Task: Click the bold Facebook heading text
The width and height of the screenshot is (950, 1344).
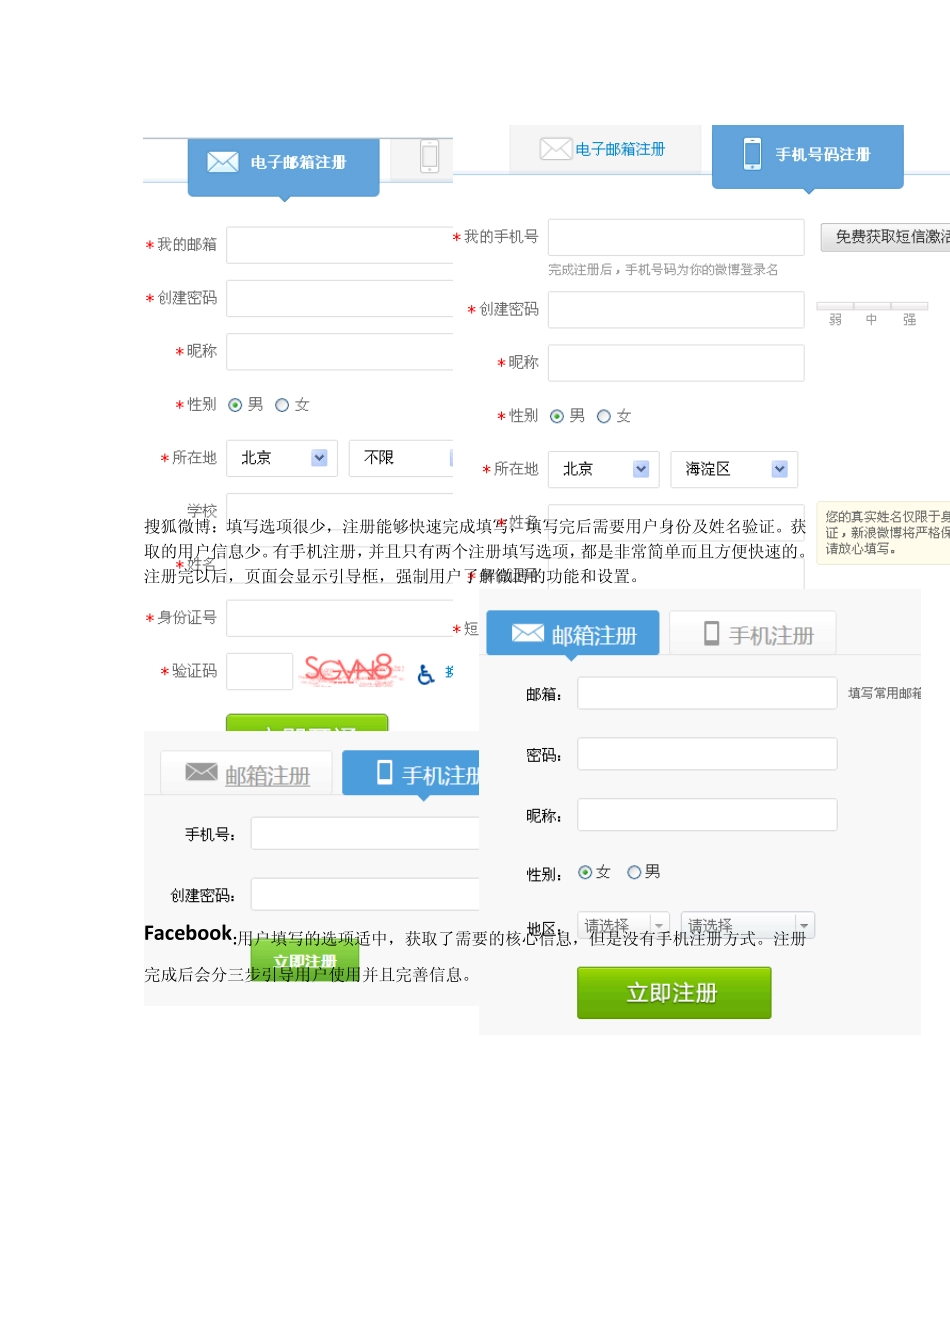Action: point(188,933)
